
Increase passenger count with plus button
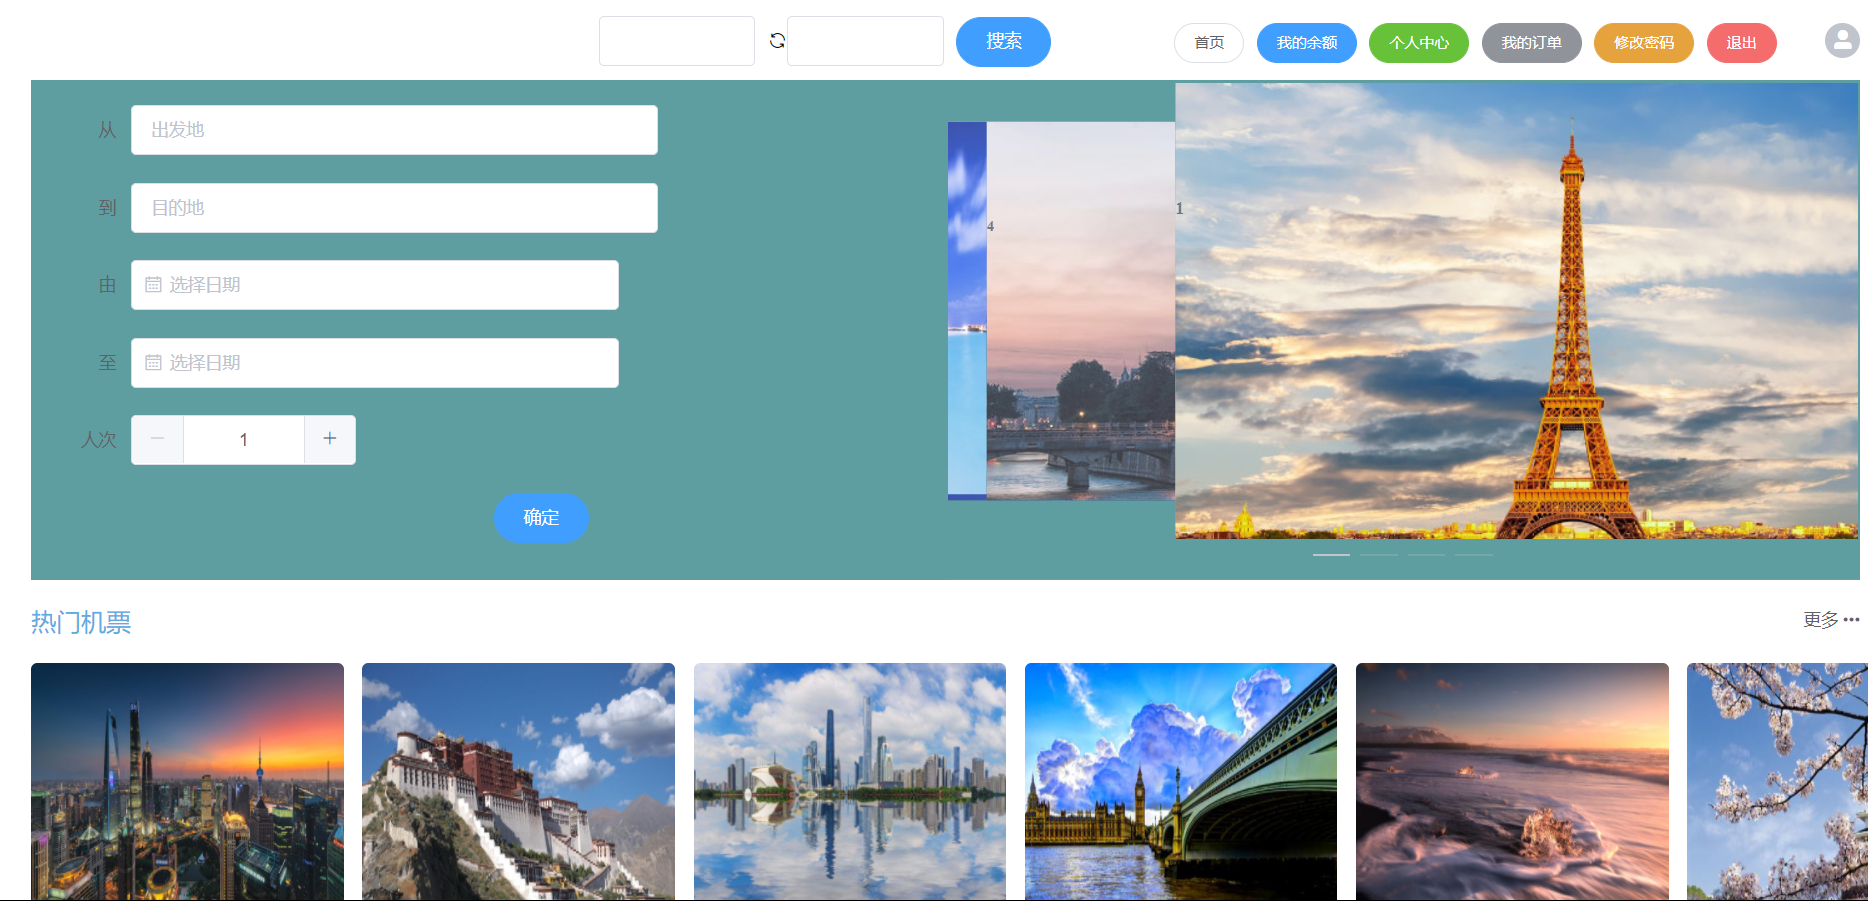[x=330, y=440]
